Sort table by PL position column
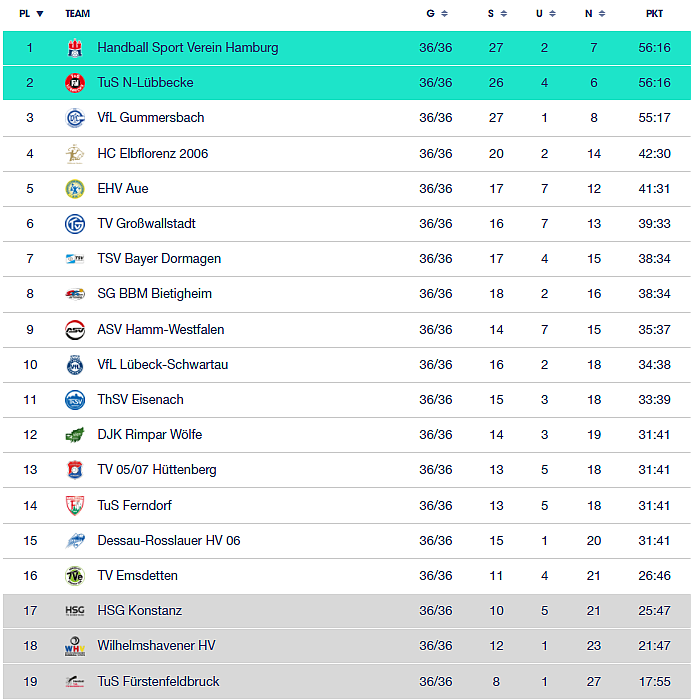The height and width of the screenshot is (700, 691). pos(31,14)
